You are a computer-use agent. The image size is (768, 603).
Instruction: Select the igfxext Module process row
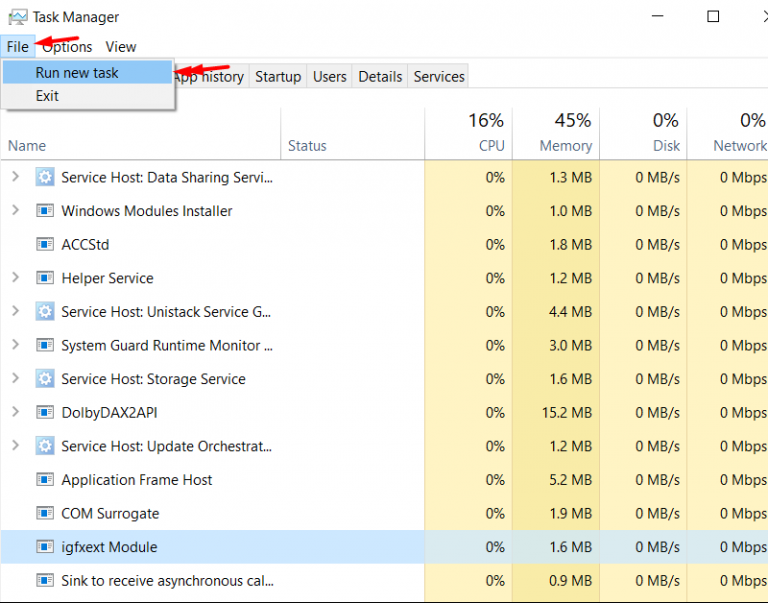(x=384, y=547)
